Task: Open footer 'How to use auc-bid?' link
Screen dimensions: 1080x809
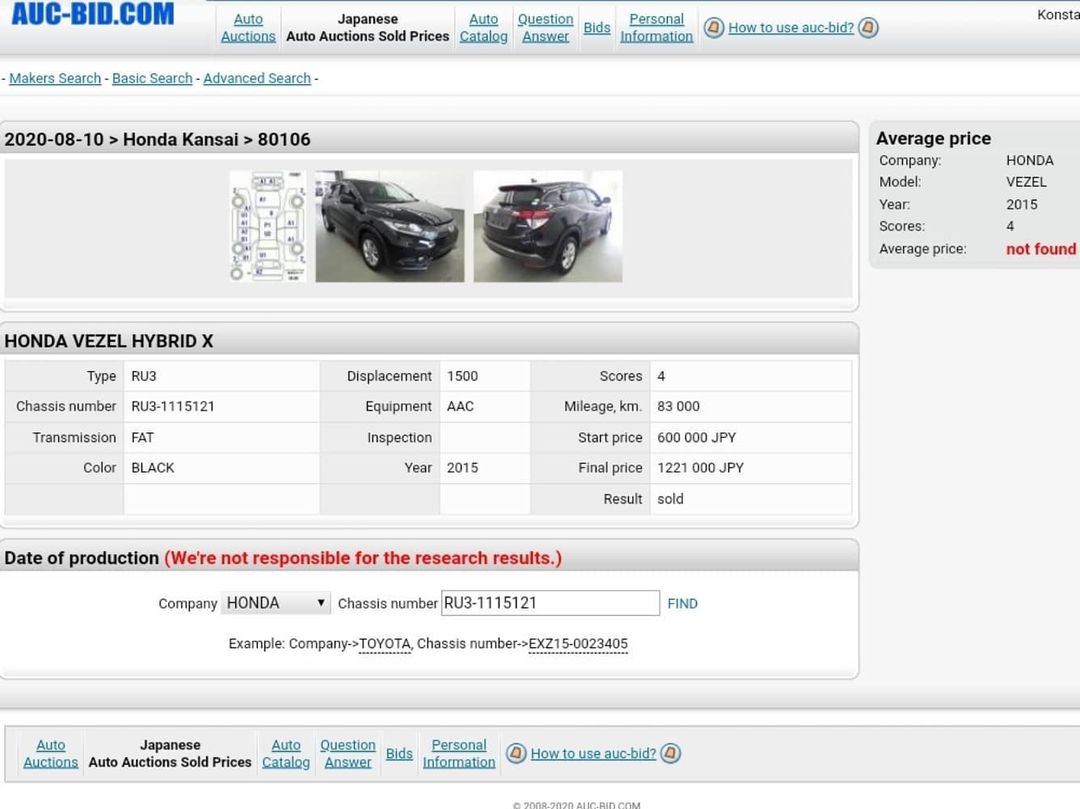Action: (x=593, y=753)
